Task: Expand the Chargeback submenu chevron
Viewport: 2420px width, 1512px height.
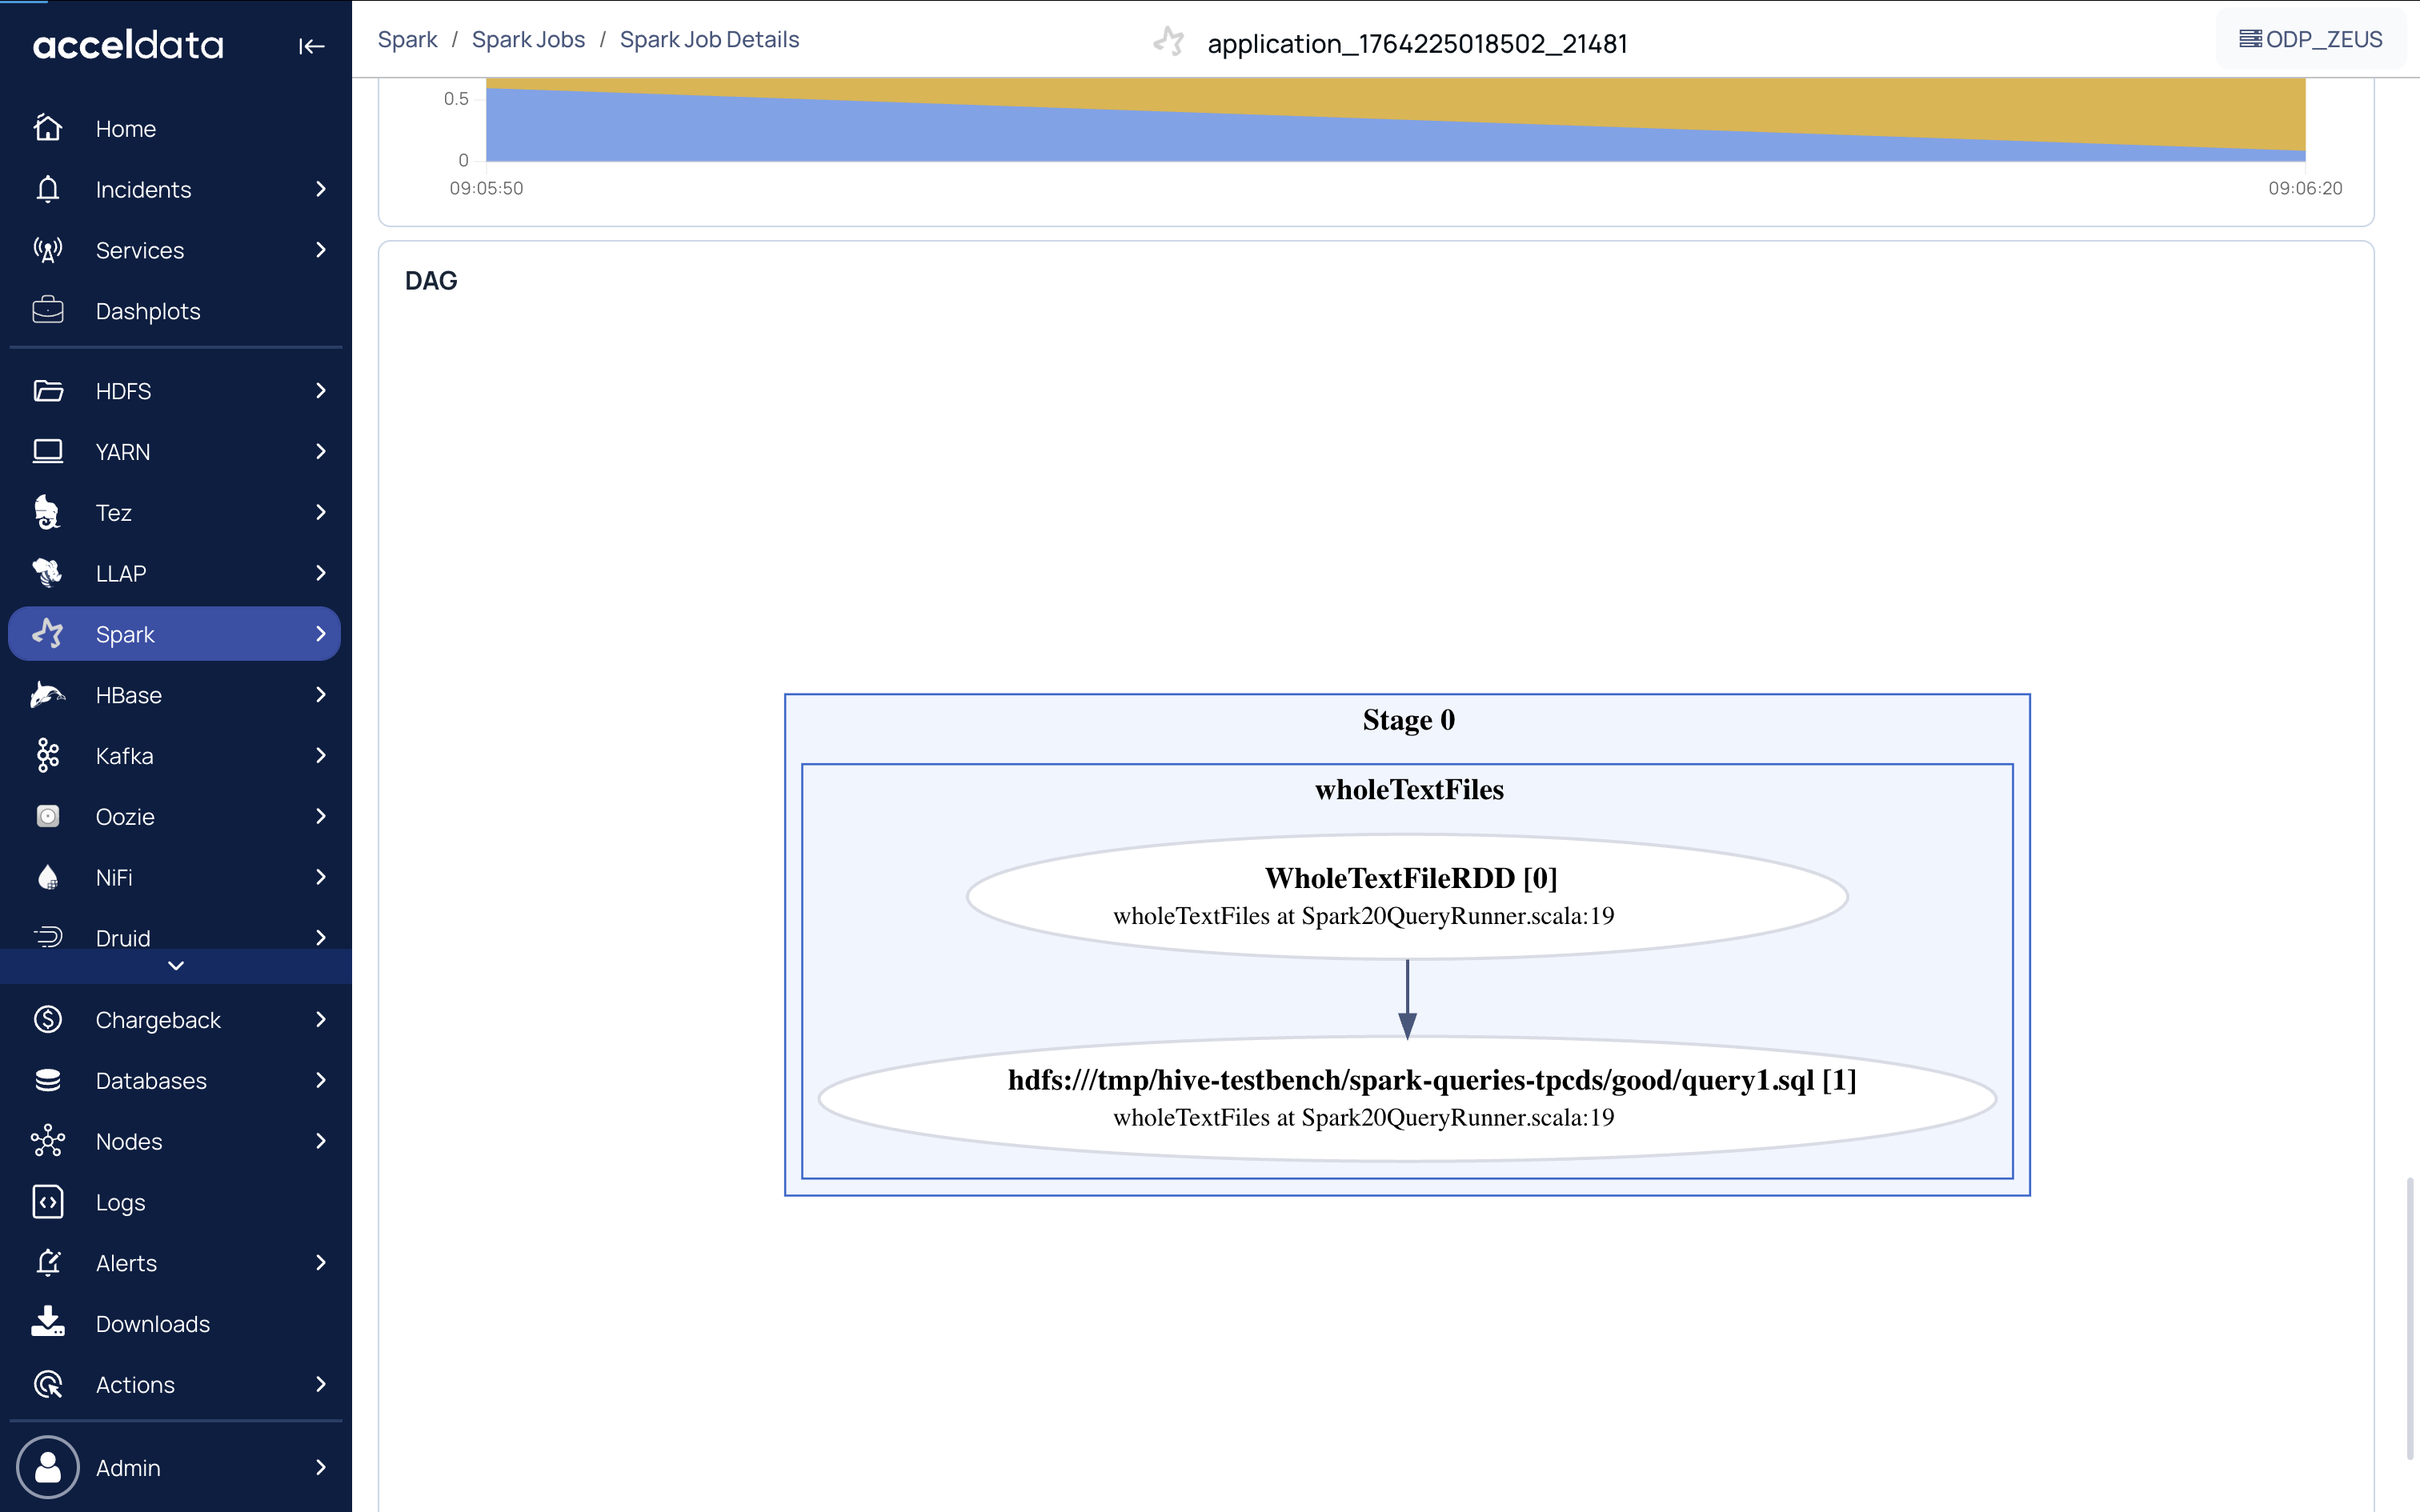Action: point(320,1020)
